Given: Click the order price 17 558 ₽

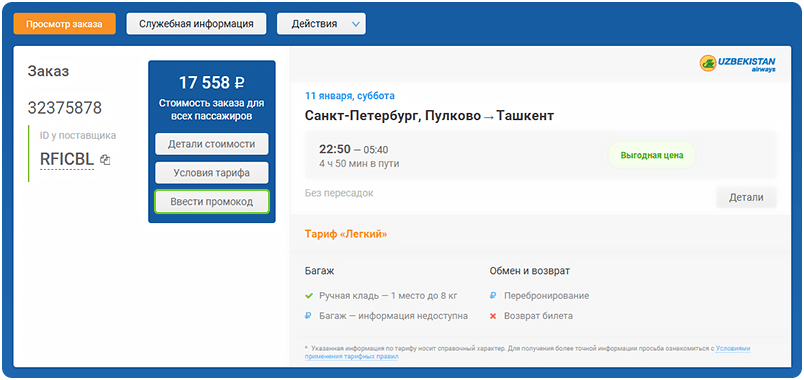Looking at the screenshot, I should 212,82.
